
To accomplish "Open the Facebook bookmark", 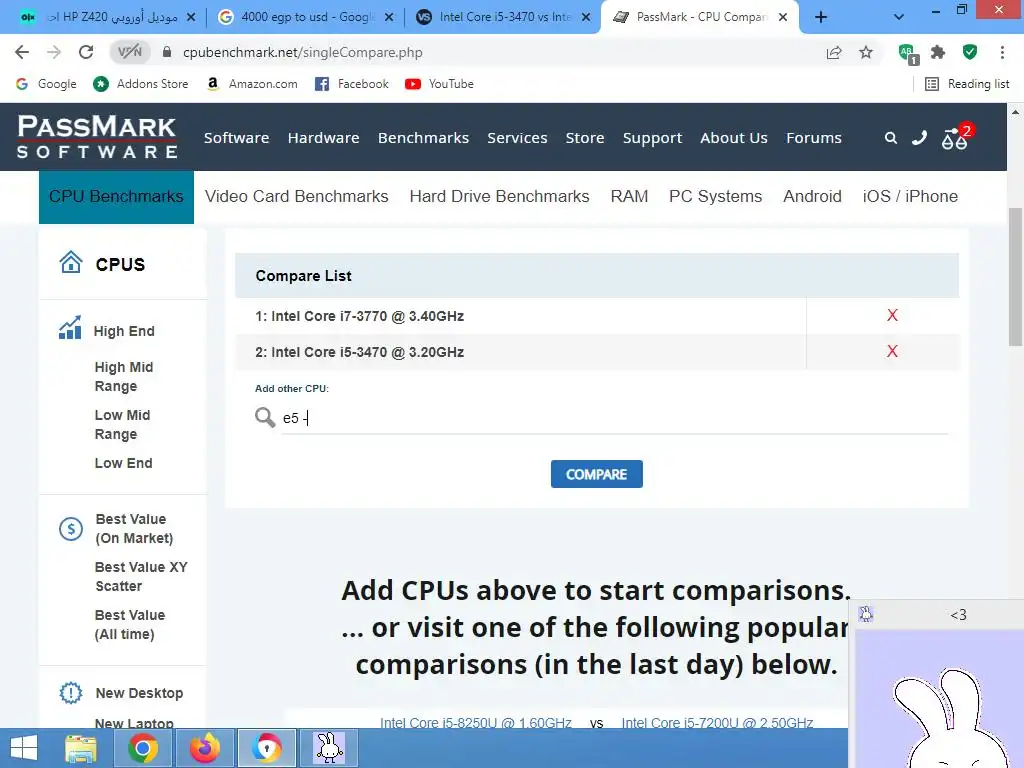I will 351,84.
